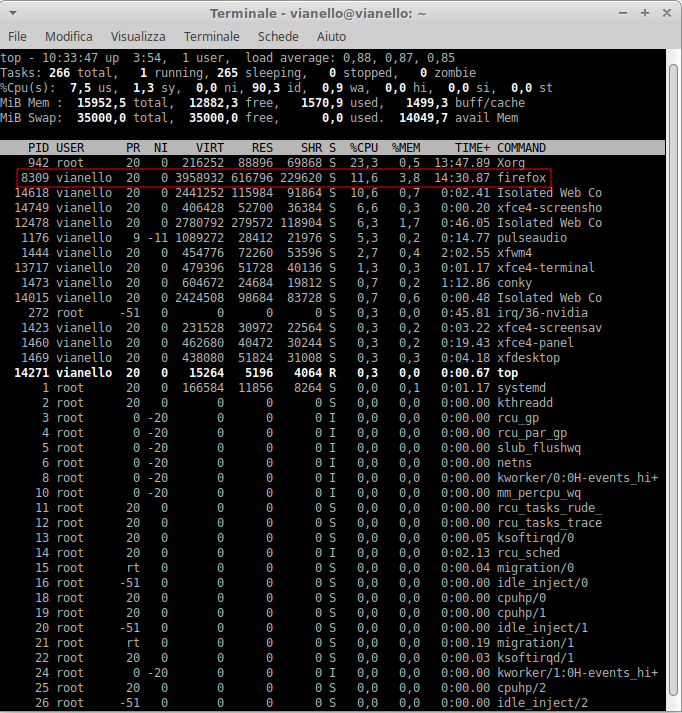This screenshot has height=713, width=682.
Task: Click the cpuhp/2 process name
Action: click(522, 688)
